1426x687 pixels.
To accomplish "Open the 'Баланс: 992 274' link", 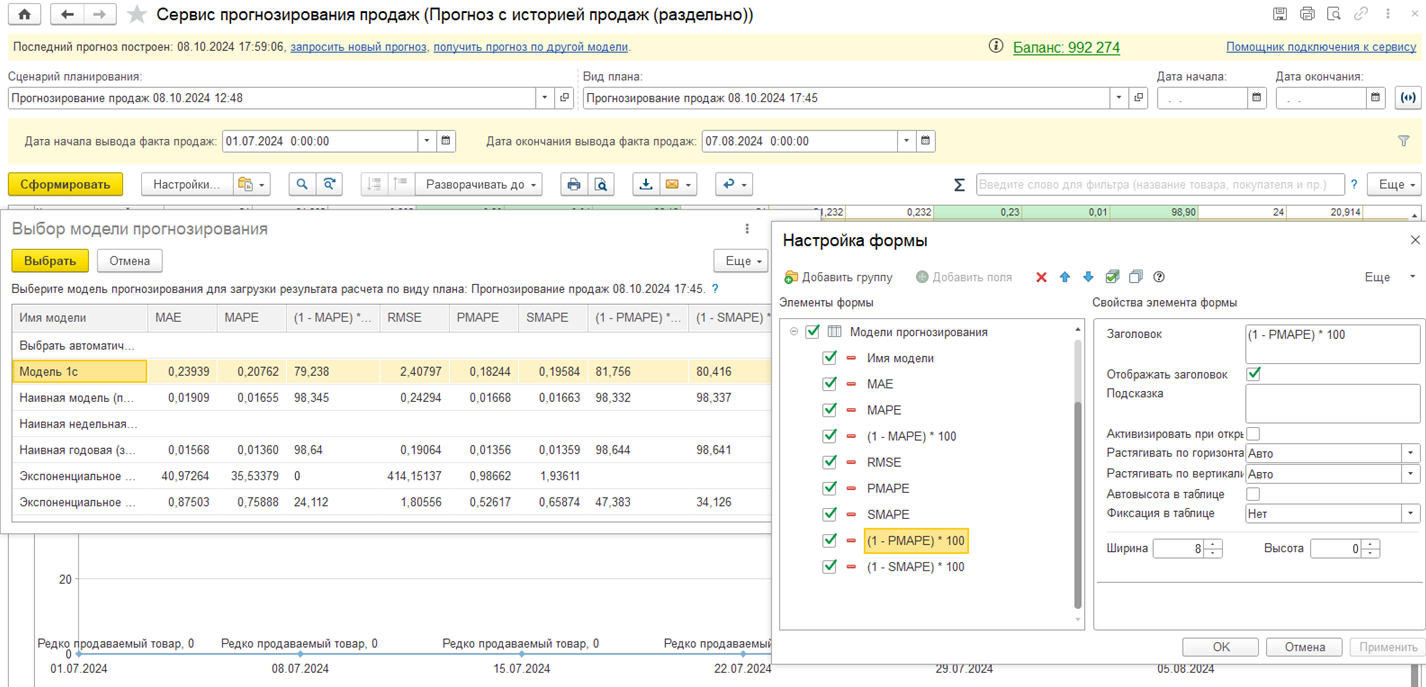I will [x=1066, y=47].
